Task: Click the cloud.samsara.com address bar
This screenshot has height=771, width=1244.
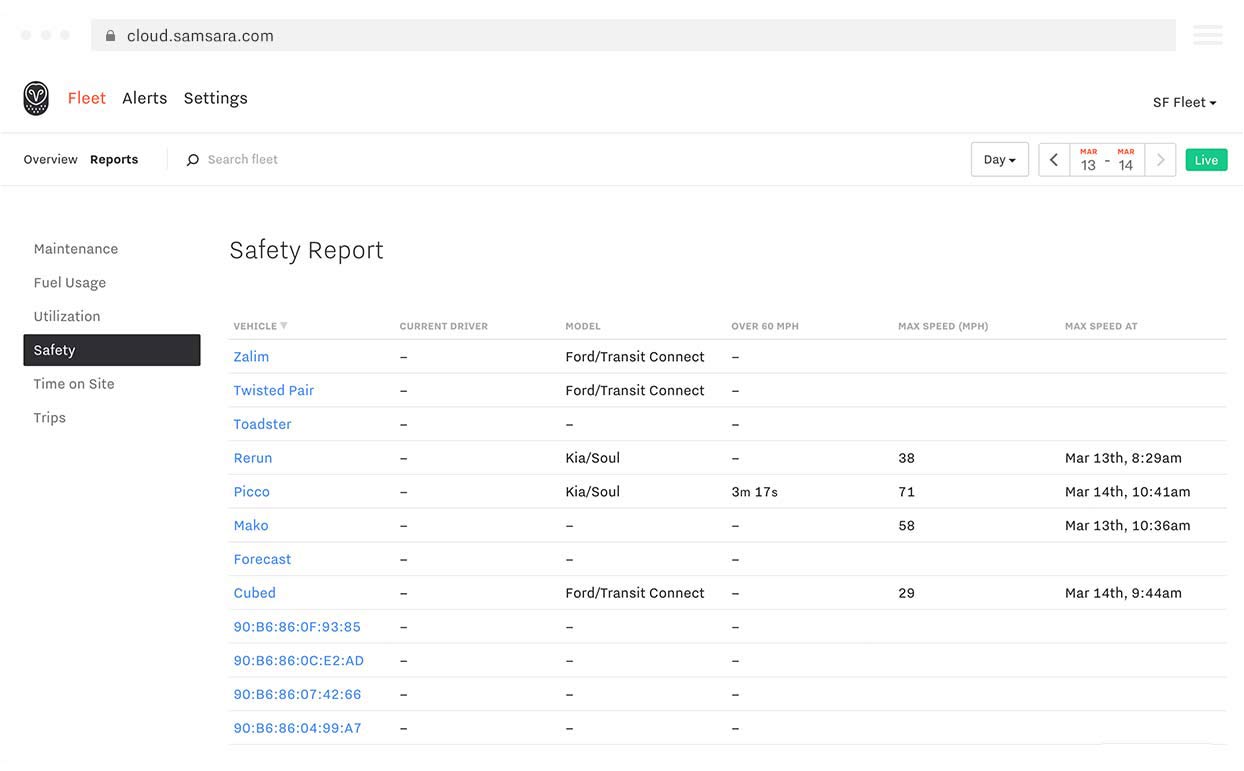Action: pos(633,35)
